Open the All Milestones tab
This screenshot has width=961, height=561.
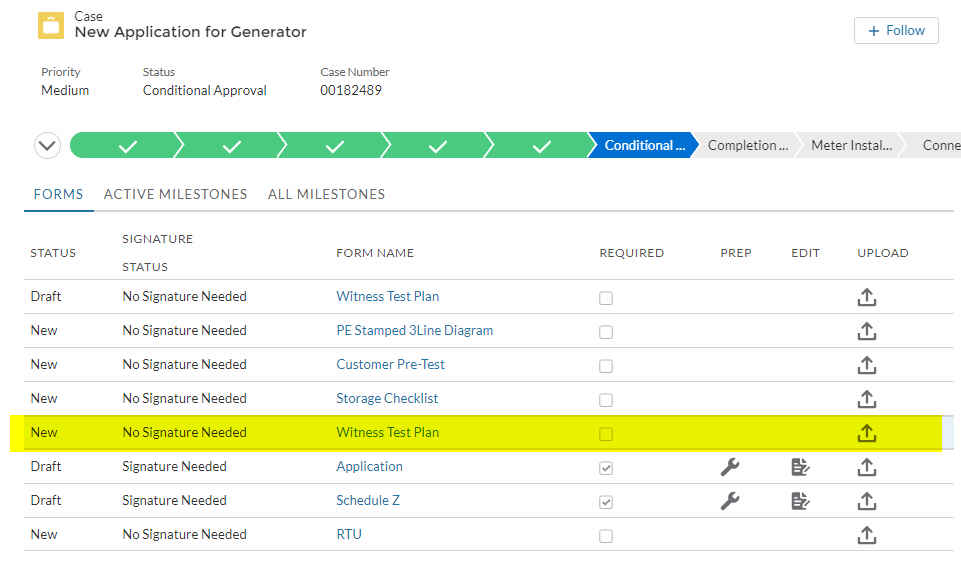pyautogui.click(x=326, y=194)
